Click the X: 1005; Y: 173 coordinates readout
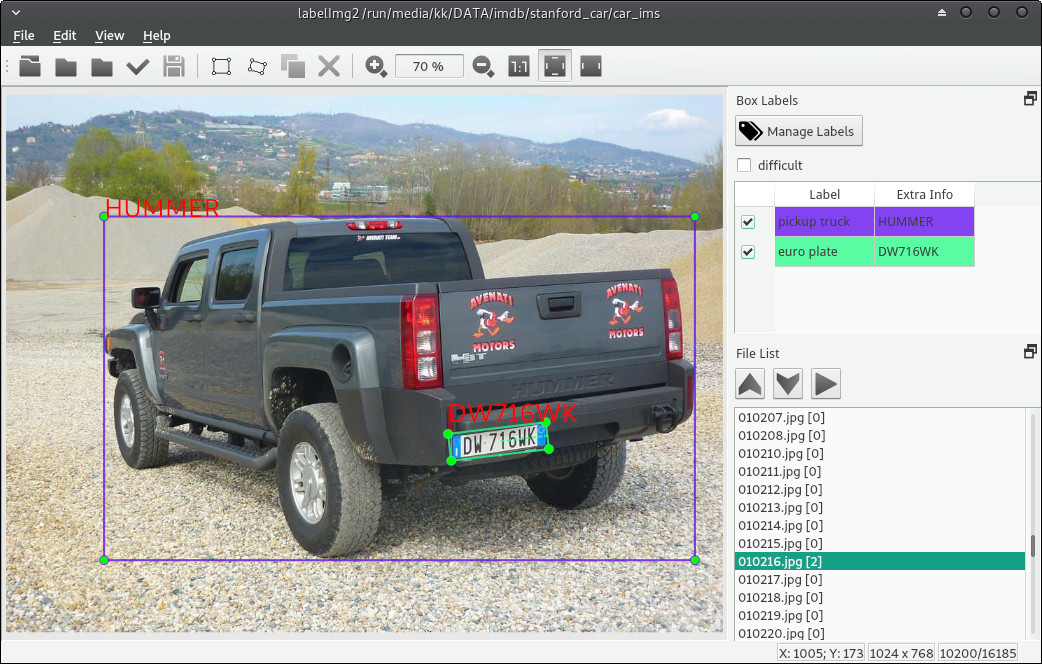Image resolution: width=1042 pixels, height=664 pixels. tap(821, 653)
